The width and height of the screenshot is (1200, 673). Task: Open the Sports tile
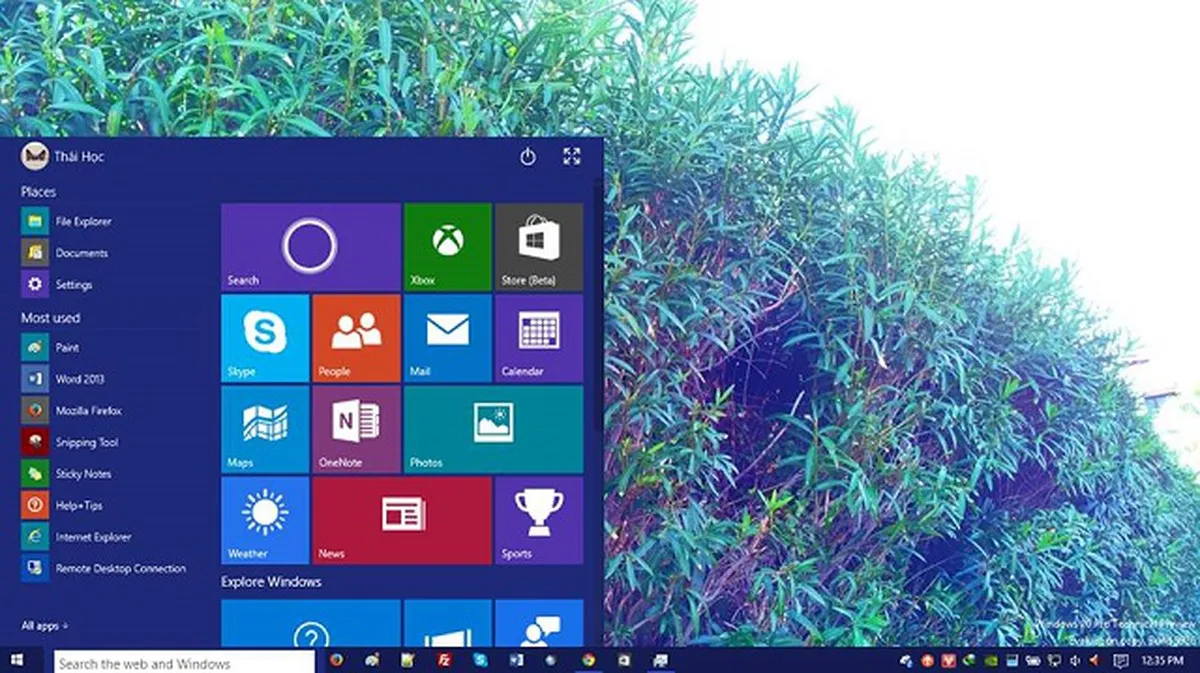point(539,520)
